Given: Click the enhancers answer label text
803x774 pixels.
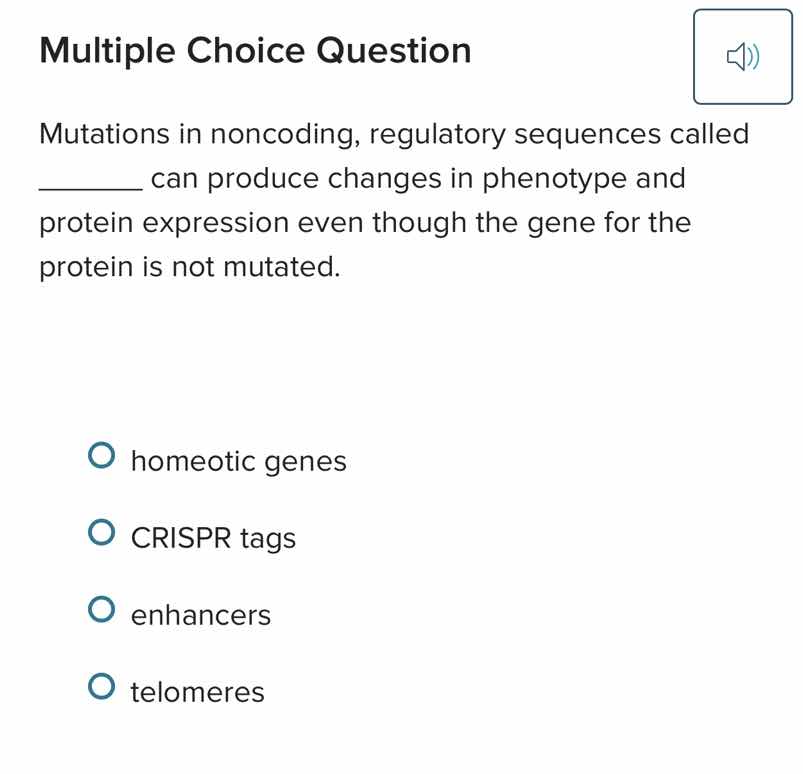Looking at the screenshot, I should 201,615.
